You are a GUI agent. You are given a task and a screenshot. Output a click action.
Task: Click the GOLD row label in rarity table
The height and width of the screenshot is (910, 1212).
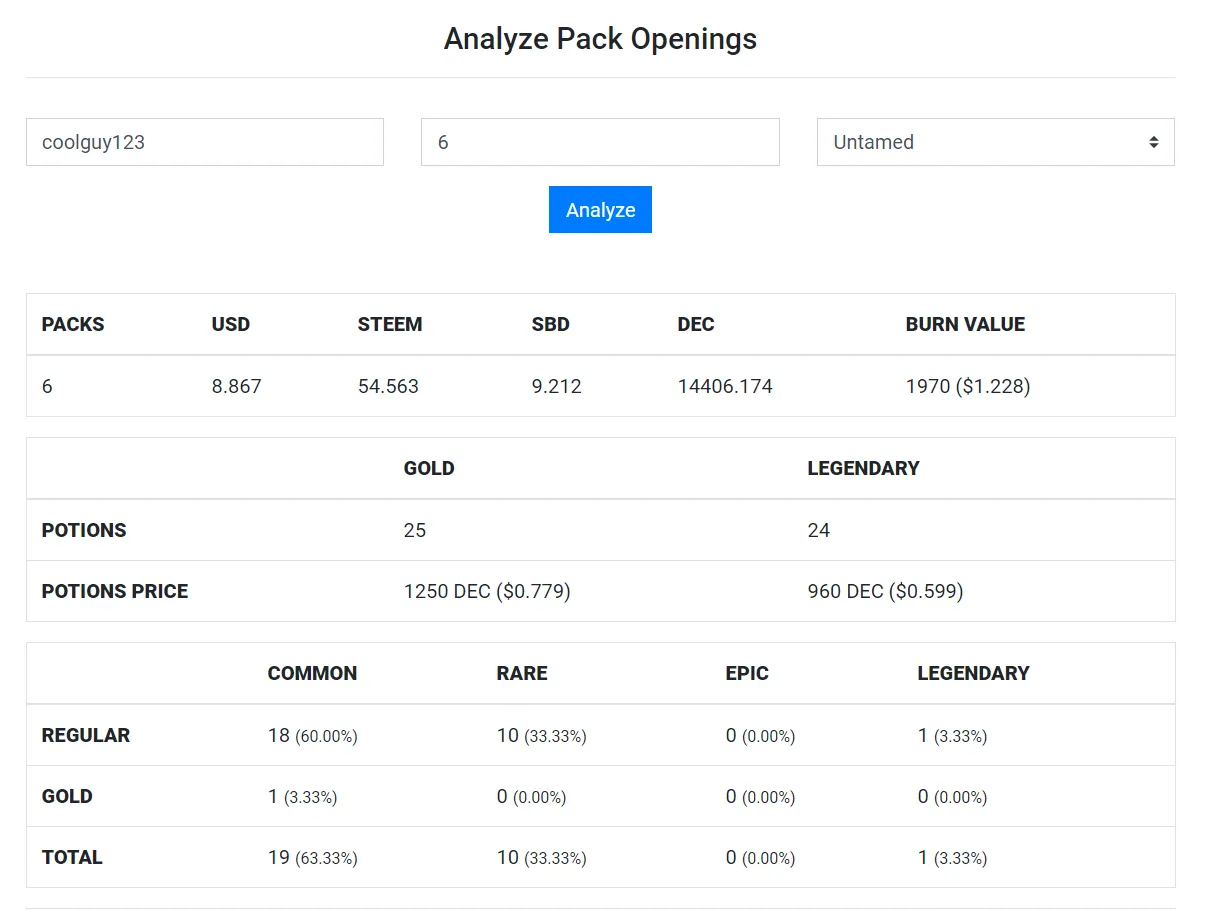(67, 796)
